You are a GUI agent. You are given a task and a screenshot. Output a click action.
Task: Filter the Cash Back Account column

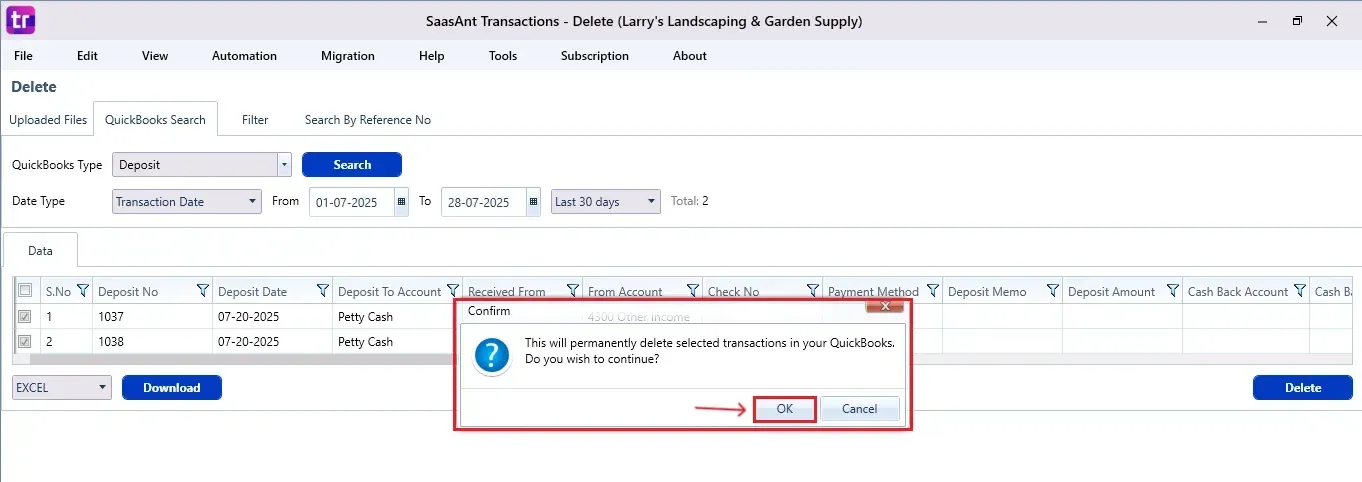click(1299, 291)
